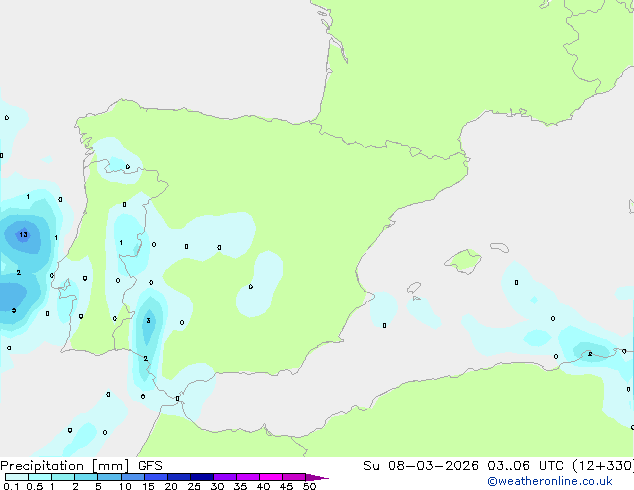Click the legend scale label '35'
Image resolution: width=634 pixels, height=490 pixels.
coord(240,486)
